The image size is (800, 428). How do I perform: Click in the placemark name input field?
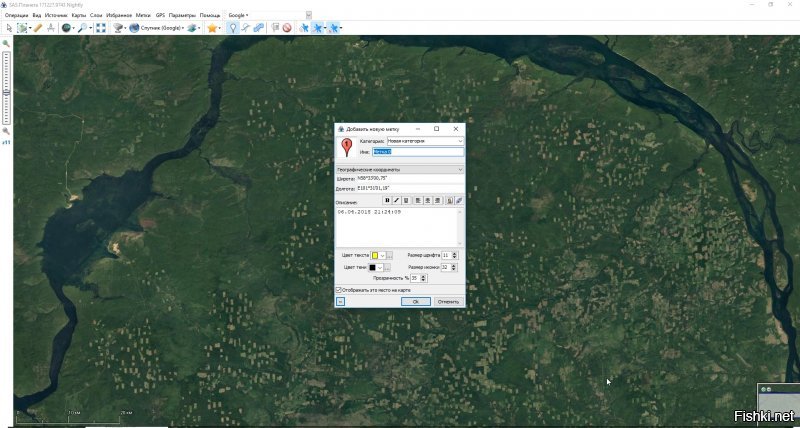(x=418, y=152)
